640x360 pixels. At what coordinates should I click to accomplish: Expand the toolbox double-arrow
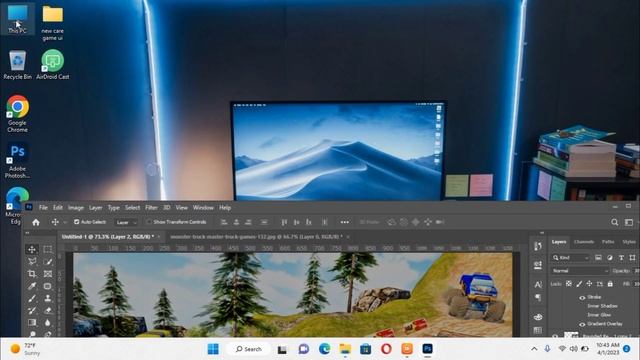(x=27, y=233)
